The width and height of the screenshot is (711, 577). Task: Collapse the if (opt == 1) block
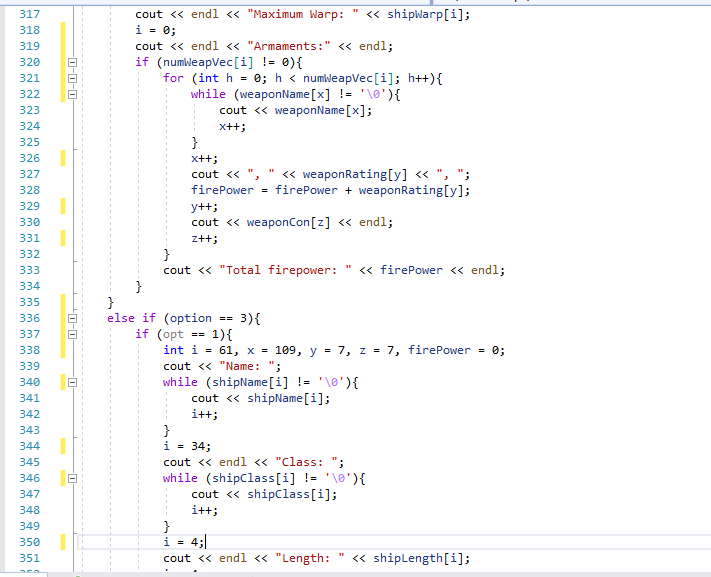tap(72, 334)
